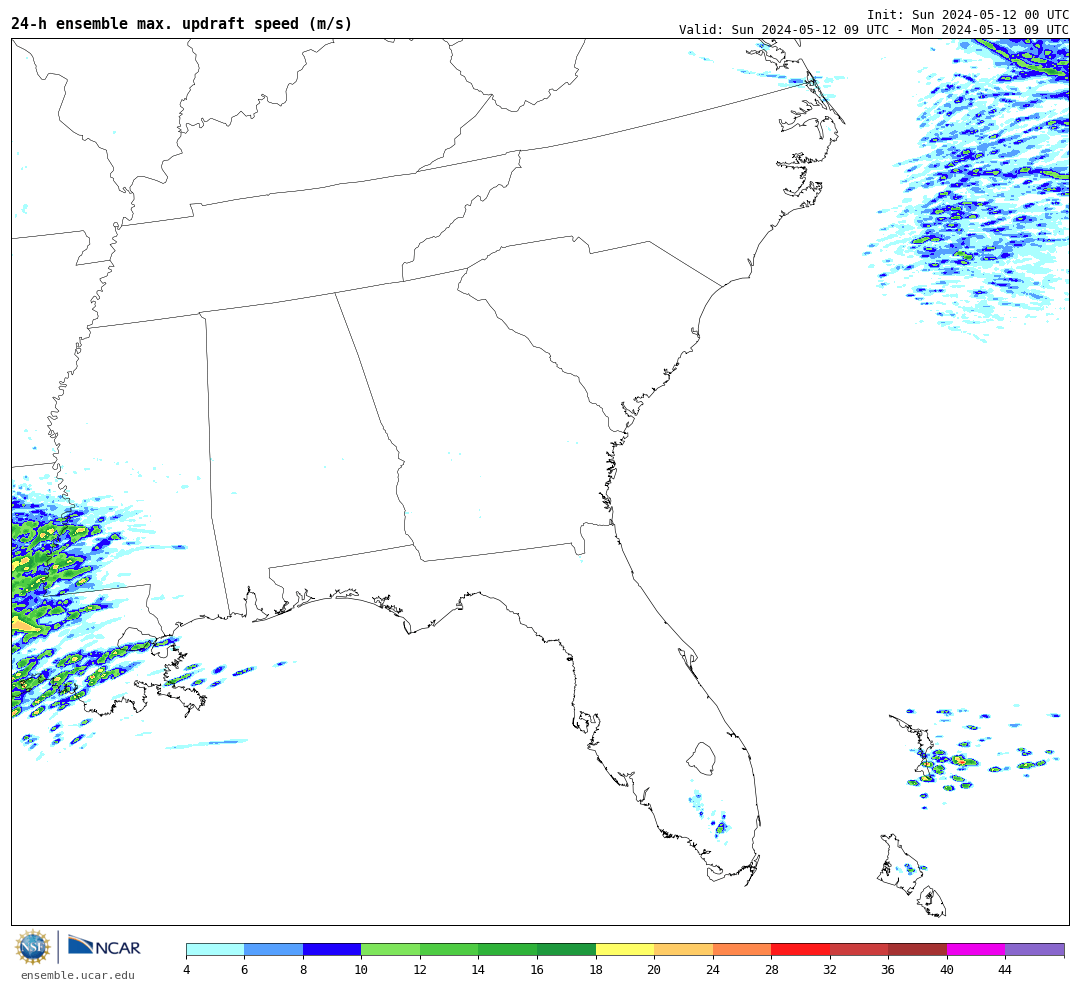Screen dimensions: 1080x988
Task: Click the colorbar label '4'
Action: pyautogui.click(x=186, y=969)
